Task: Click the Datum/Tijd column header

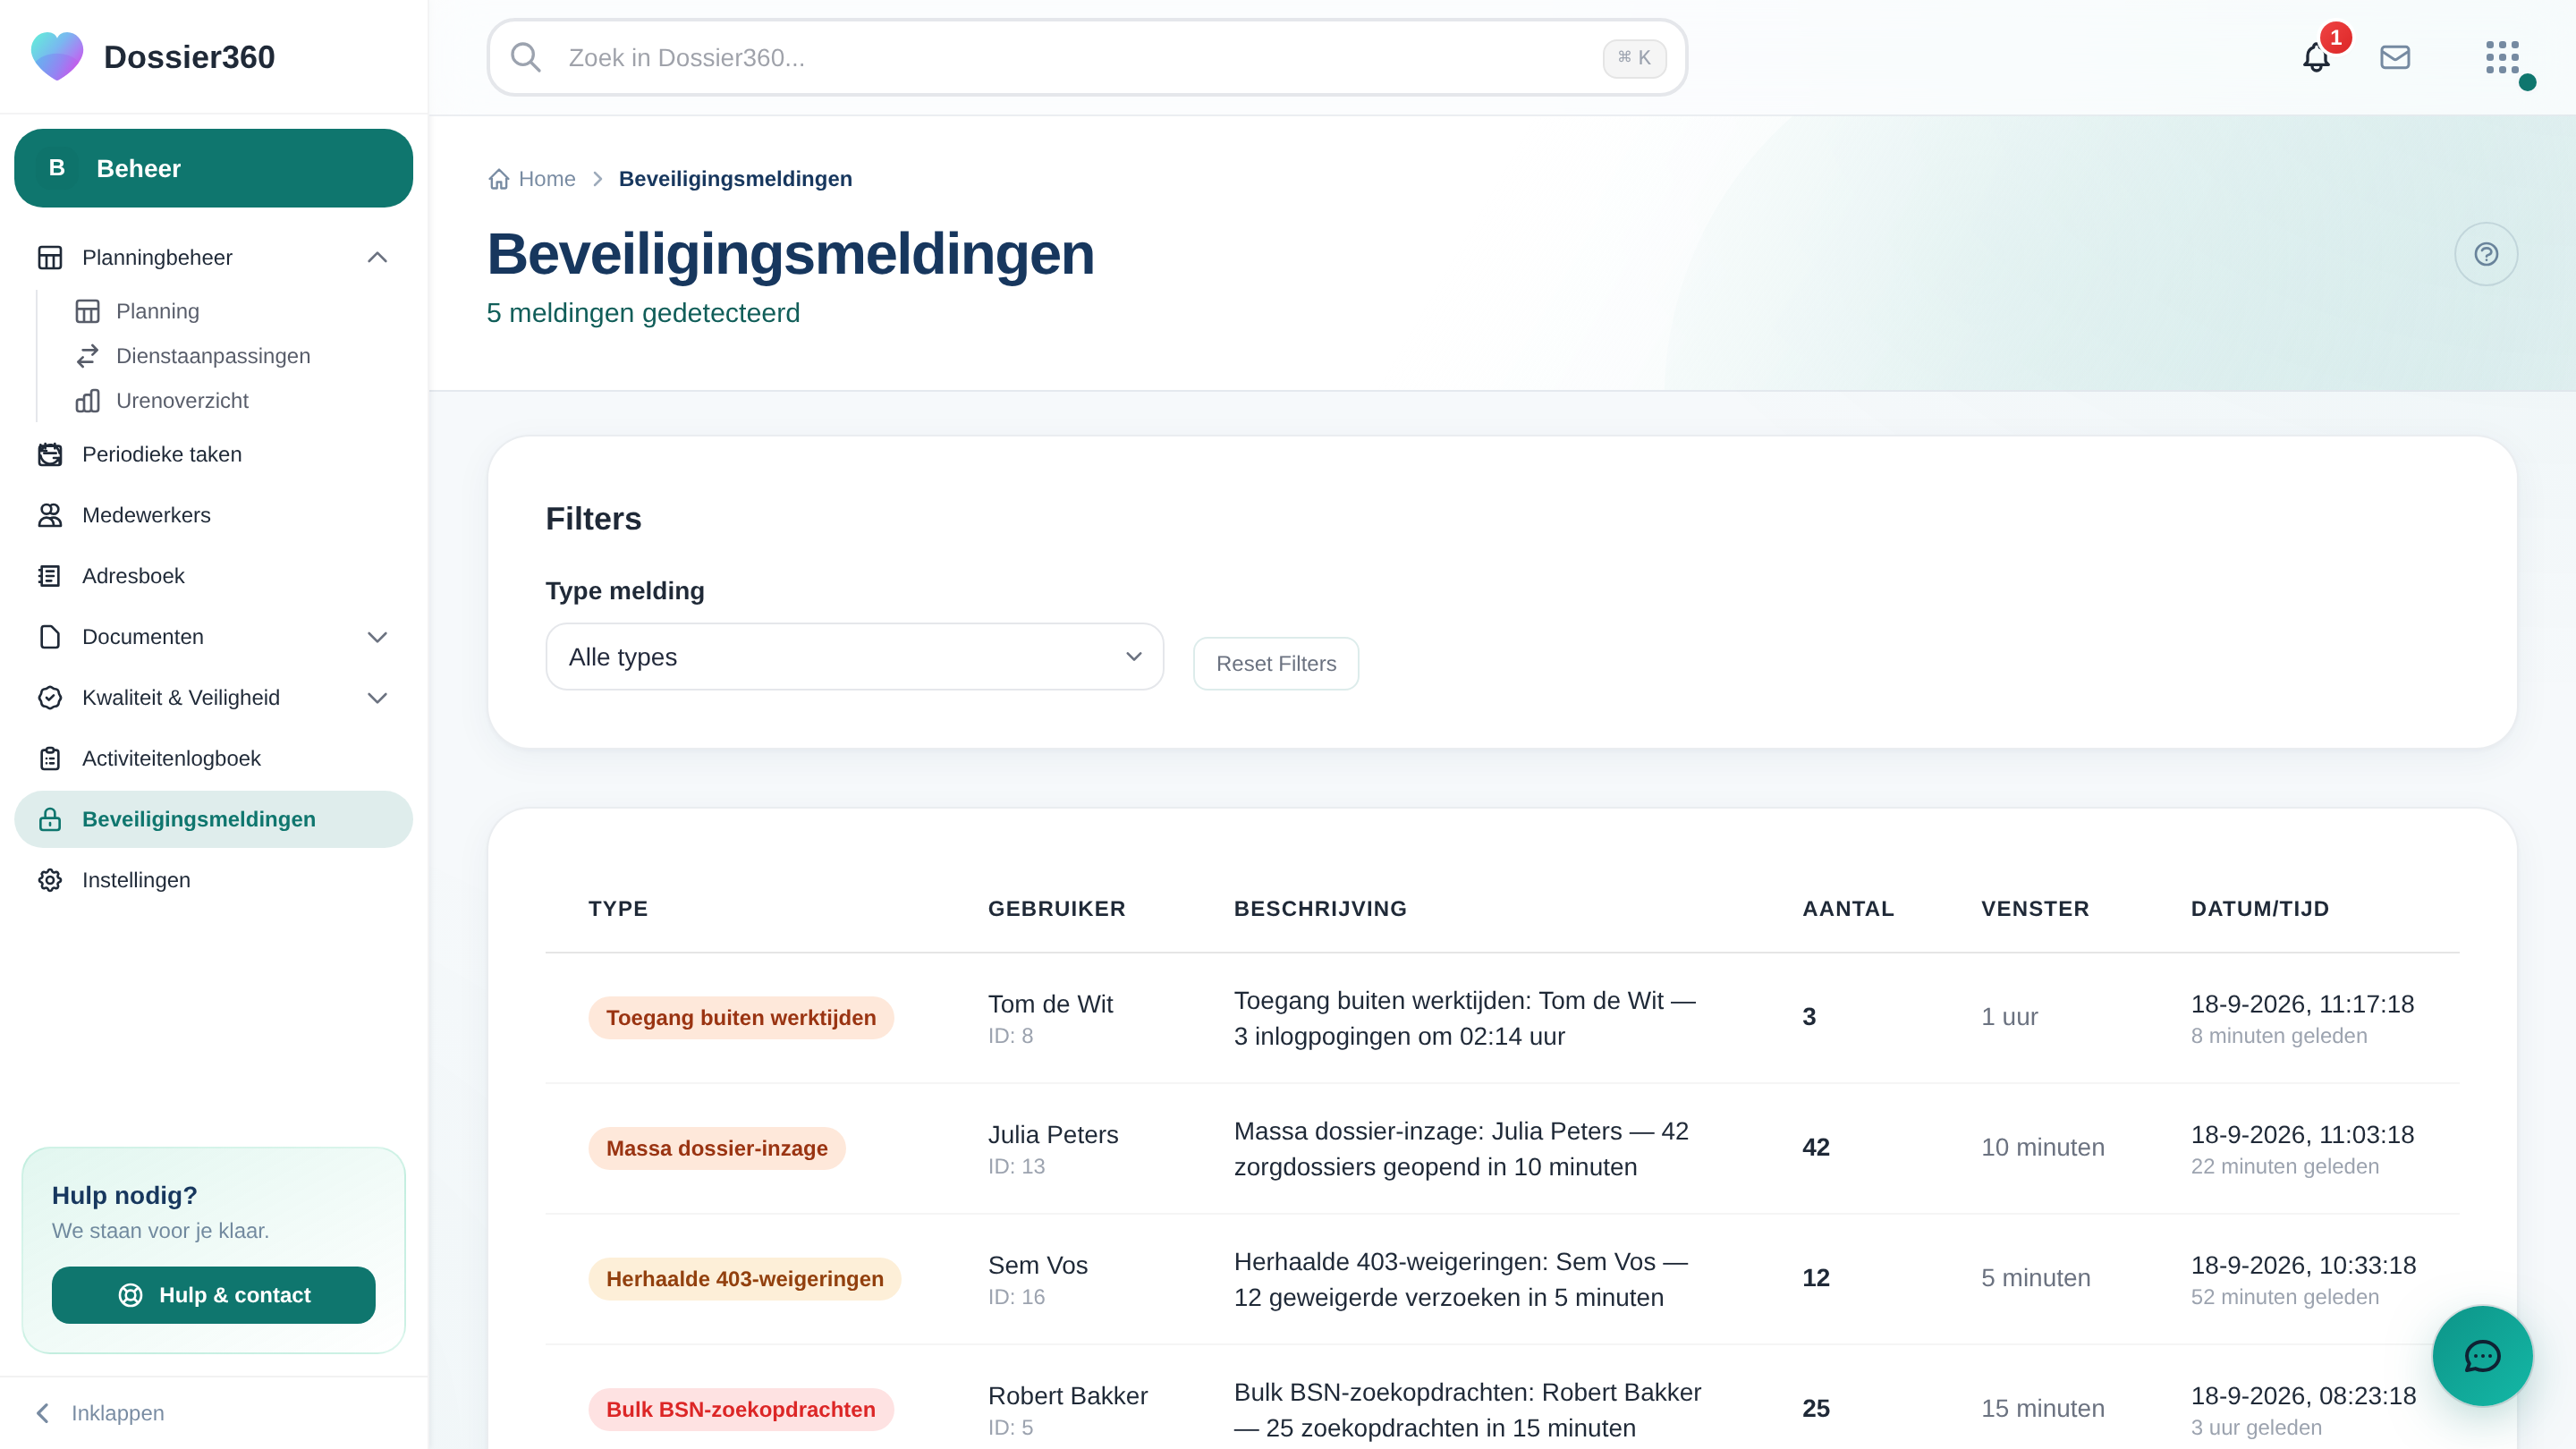Action: point(2260,909)
